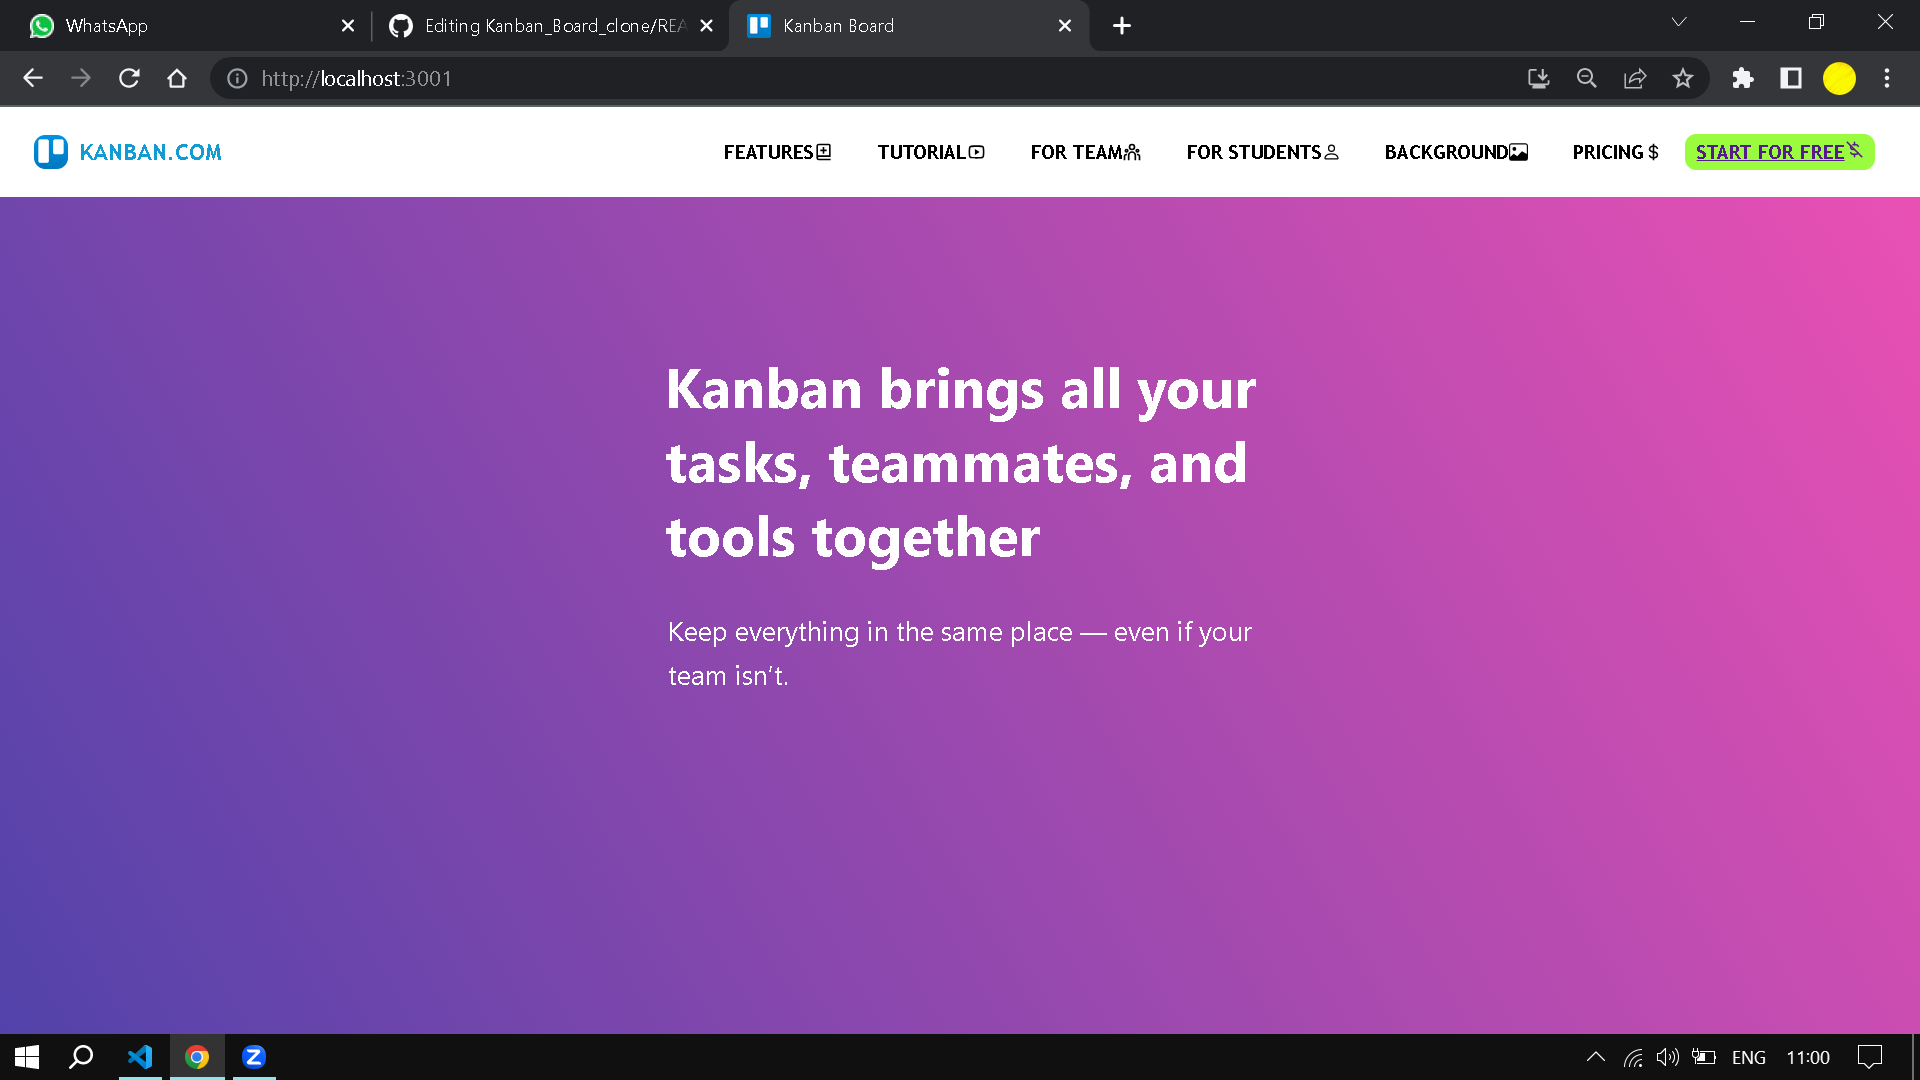Screen dimensions: 1920x1080
Task: Open Chrome's three-dot menu
Action: coord(1887,78)
